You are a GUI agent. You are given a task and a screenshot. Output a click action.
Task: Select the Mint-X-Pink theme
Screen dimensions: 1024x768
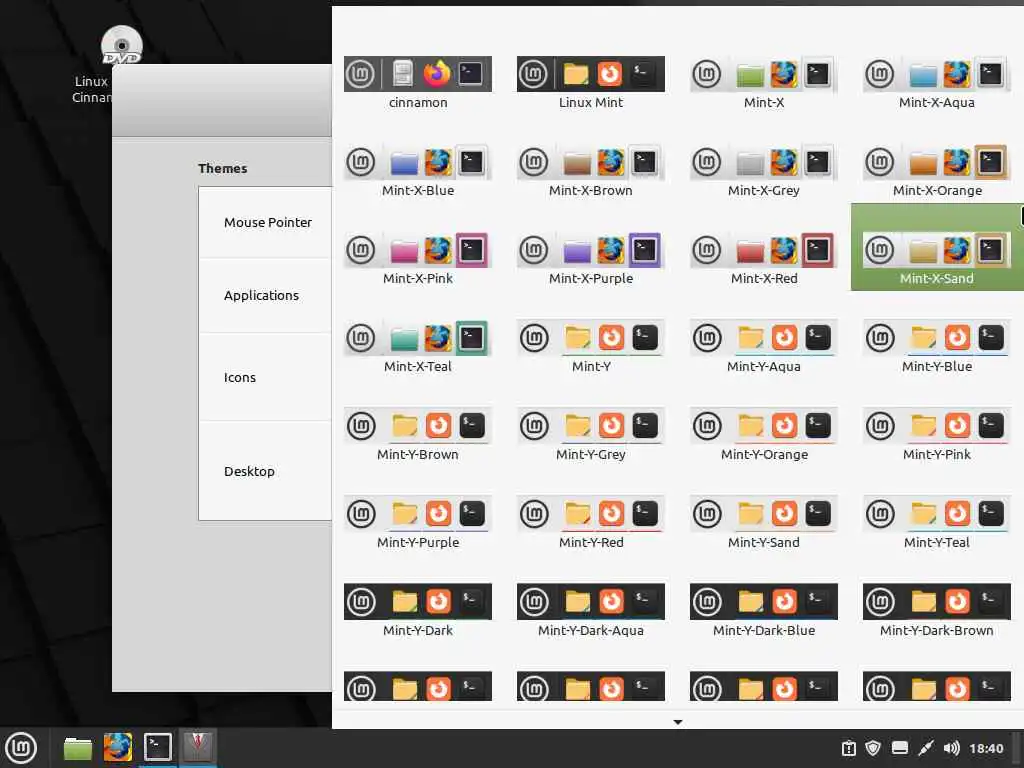(417, 259)
